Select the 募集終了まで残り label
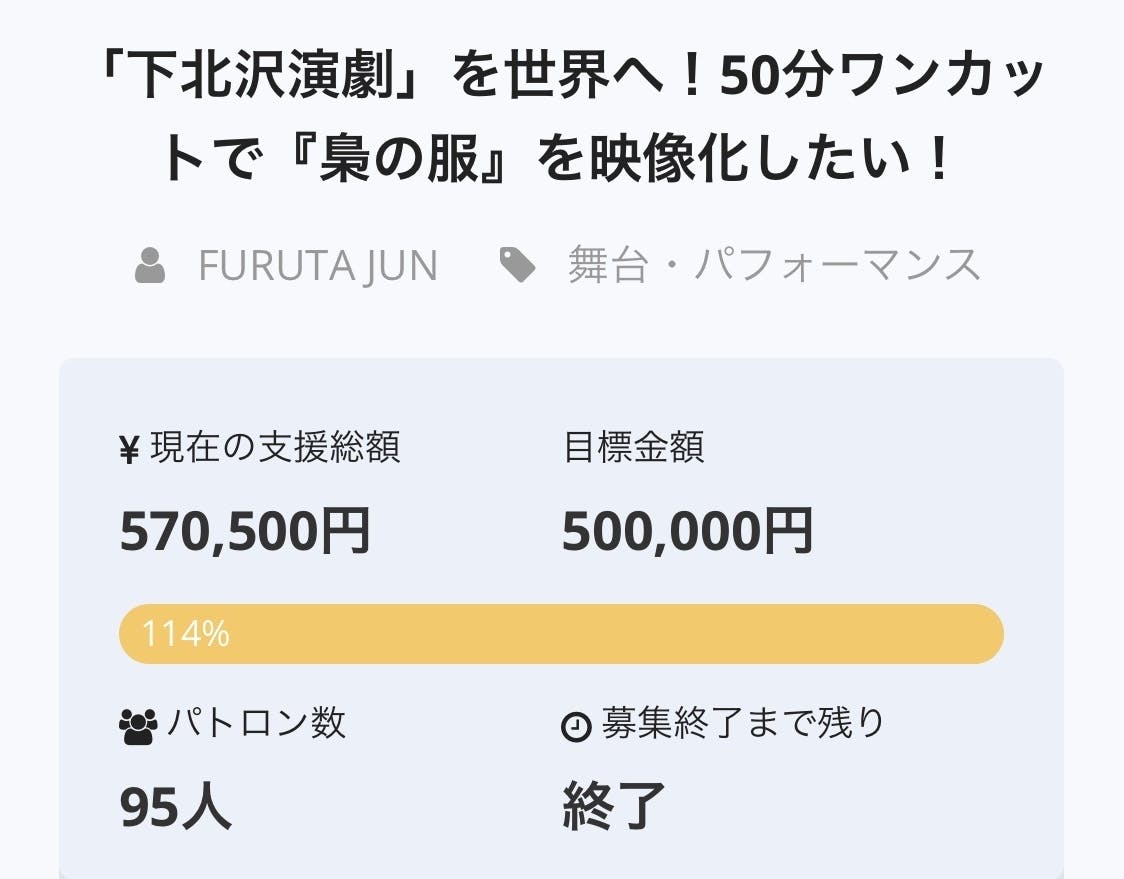 743,722
